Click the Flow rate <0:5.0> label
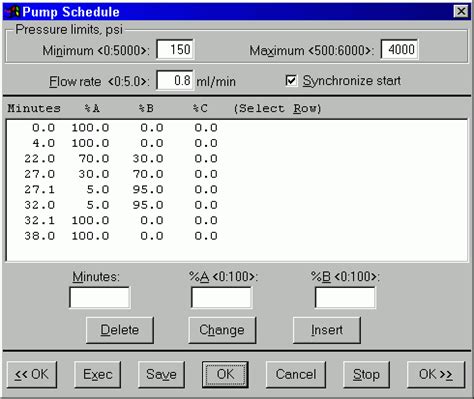The height and width of the screenshot is (399, 474). [x=99, y=81]
